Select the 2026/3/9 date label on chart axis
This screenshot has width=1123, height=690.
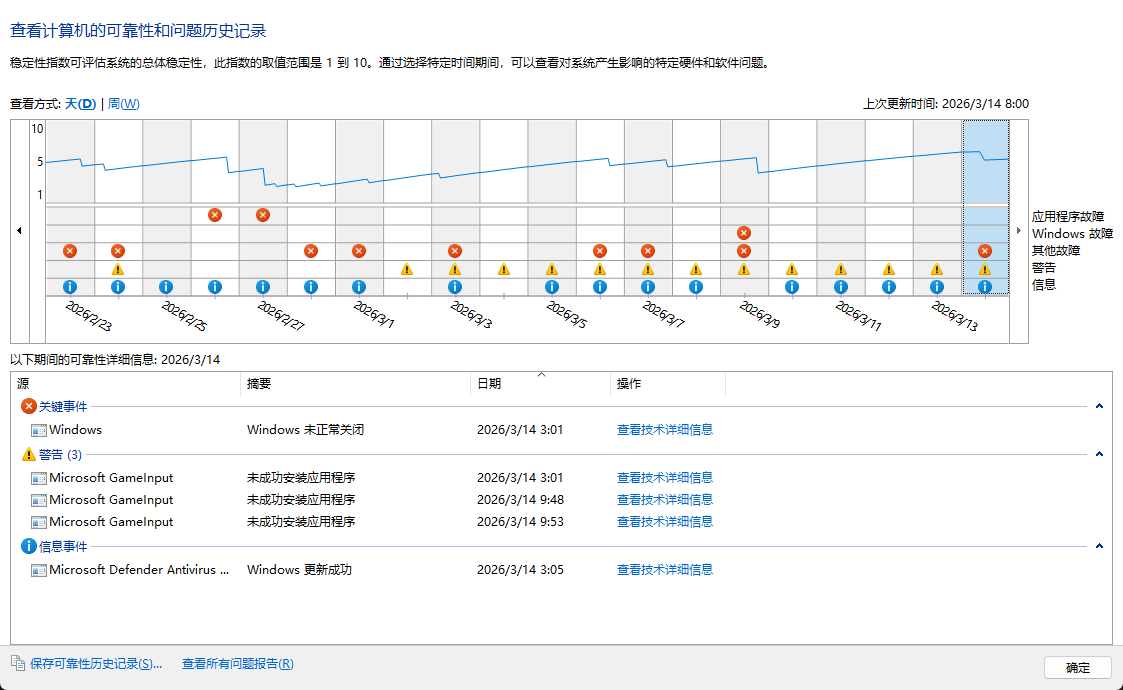point(759,315)
